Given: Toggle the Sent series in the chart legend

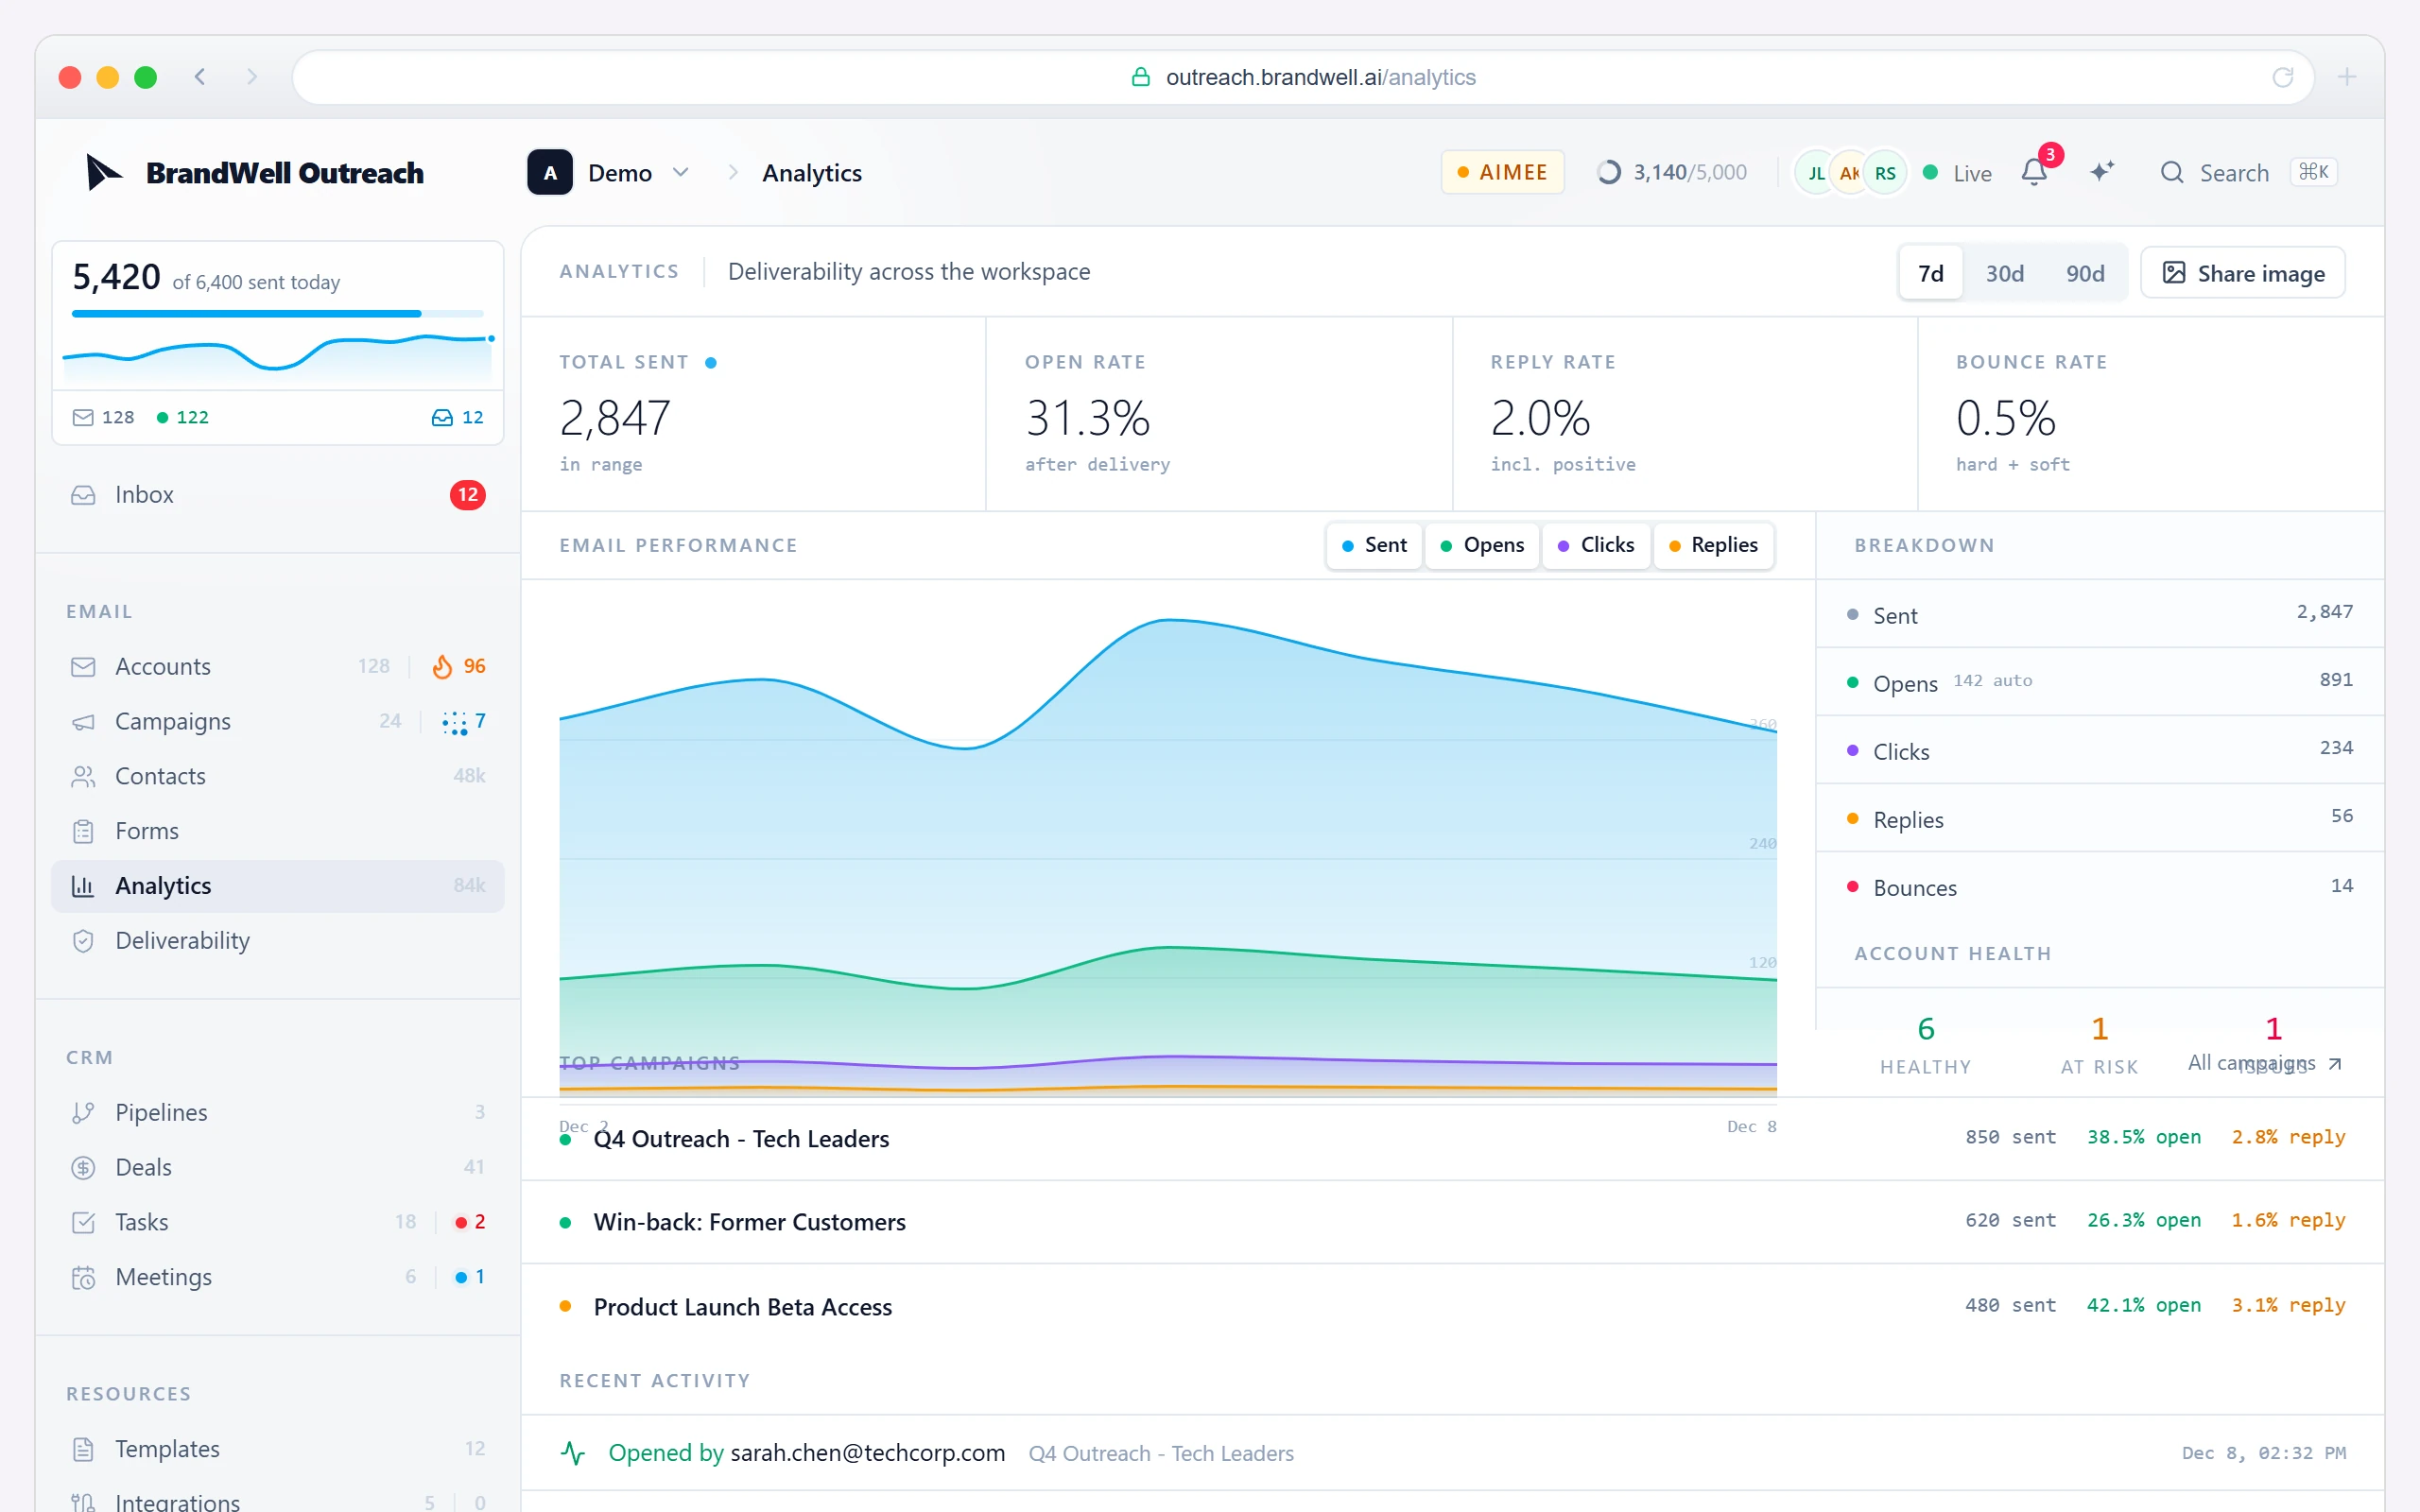Looking at the screenshot, I should pos(1374,545).
